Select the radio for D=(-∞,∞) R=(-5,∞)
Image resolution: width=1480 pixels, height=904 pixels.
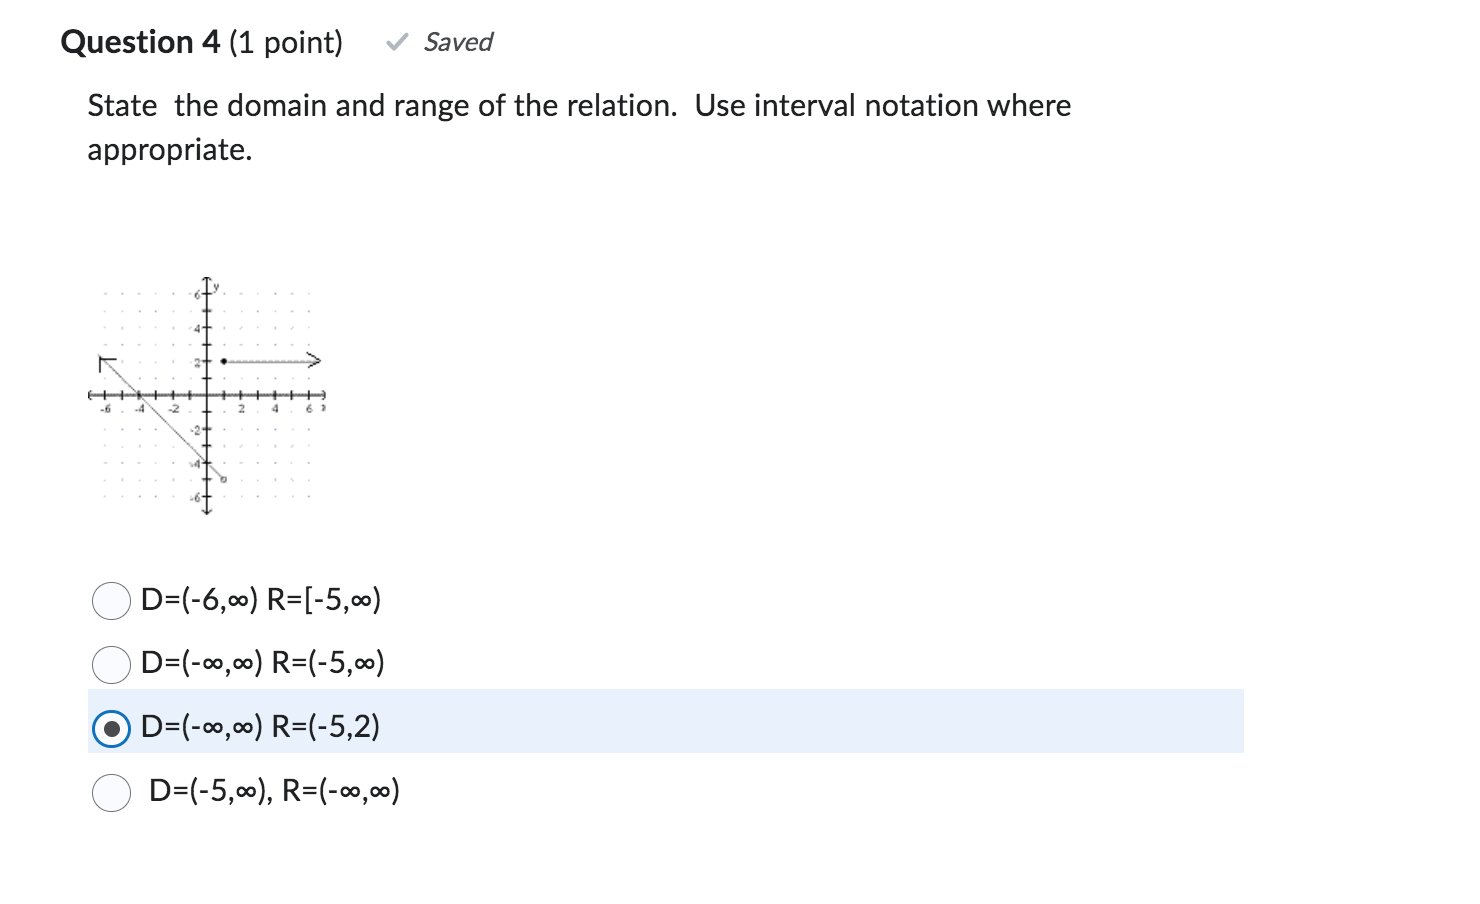[111, 663]
